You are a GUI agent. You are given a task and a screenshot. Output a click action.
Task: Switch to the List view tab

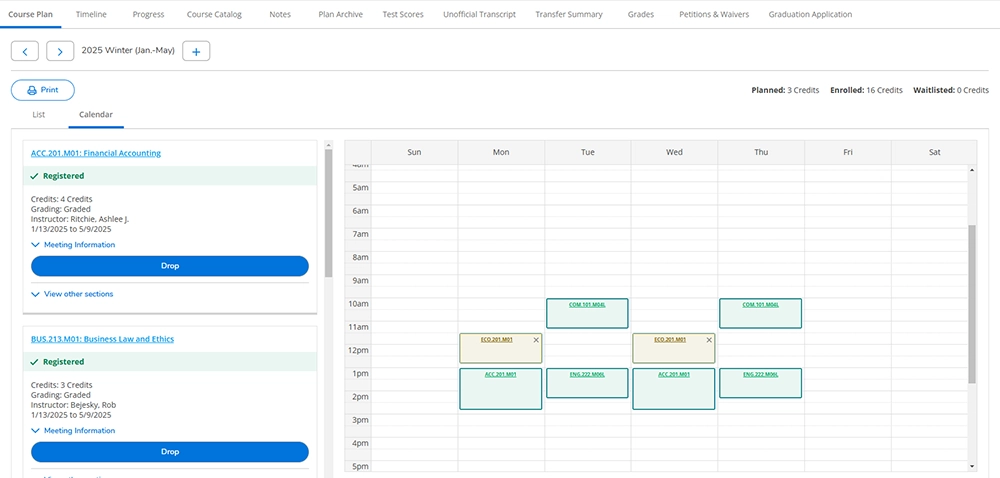point(39,115)
